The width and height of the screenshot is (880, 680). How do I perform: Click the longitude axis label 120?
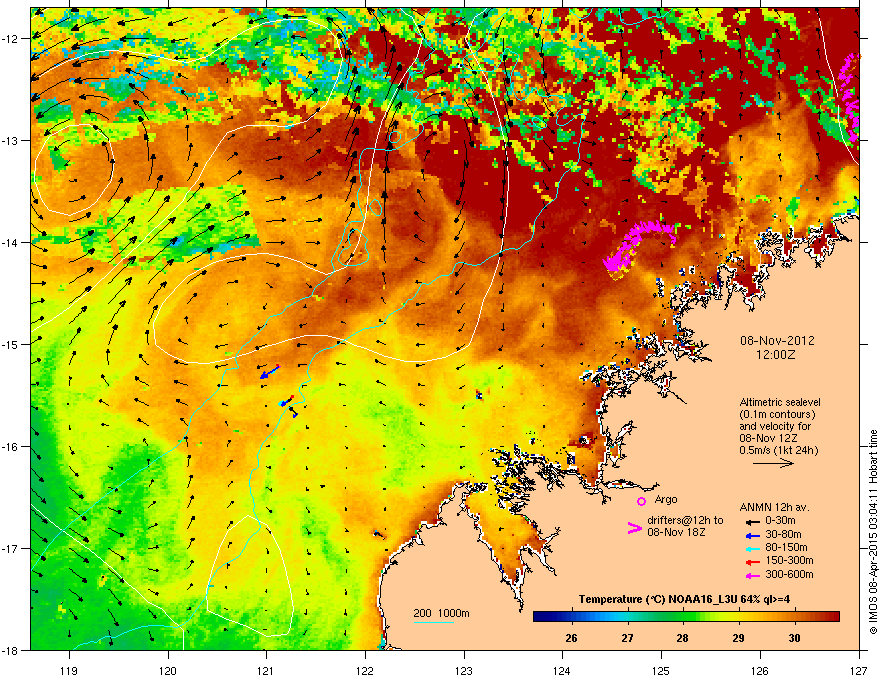(x=168, y=670)
